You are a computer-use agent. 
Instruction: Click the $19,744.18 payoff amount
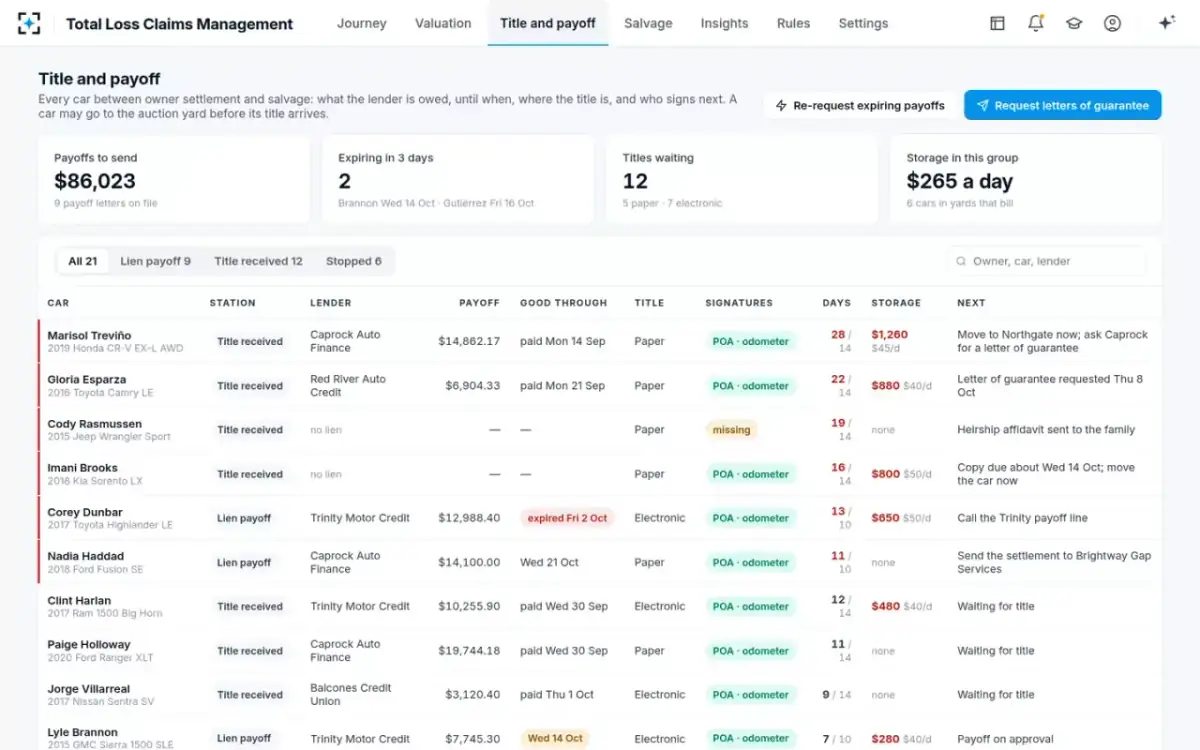[x=469, y=650]
